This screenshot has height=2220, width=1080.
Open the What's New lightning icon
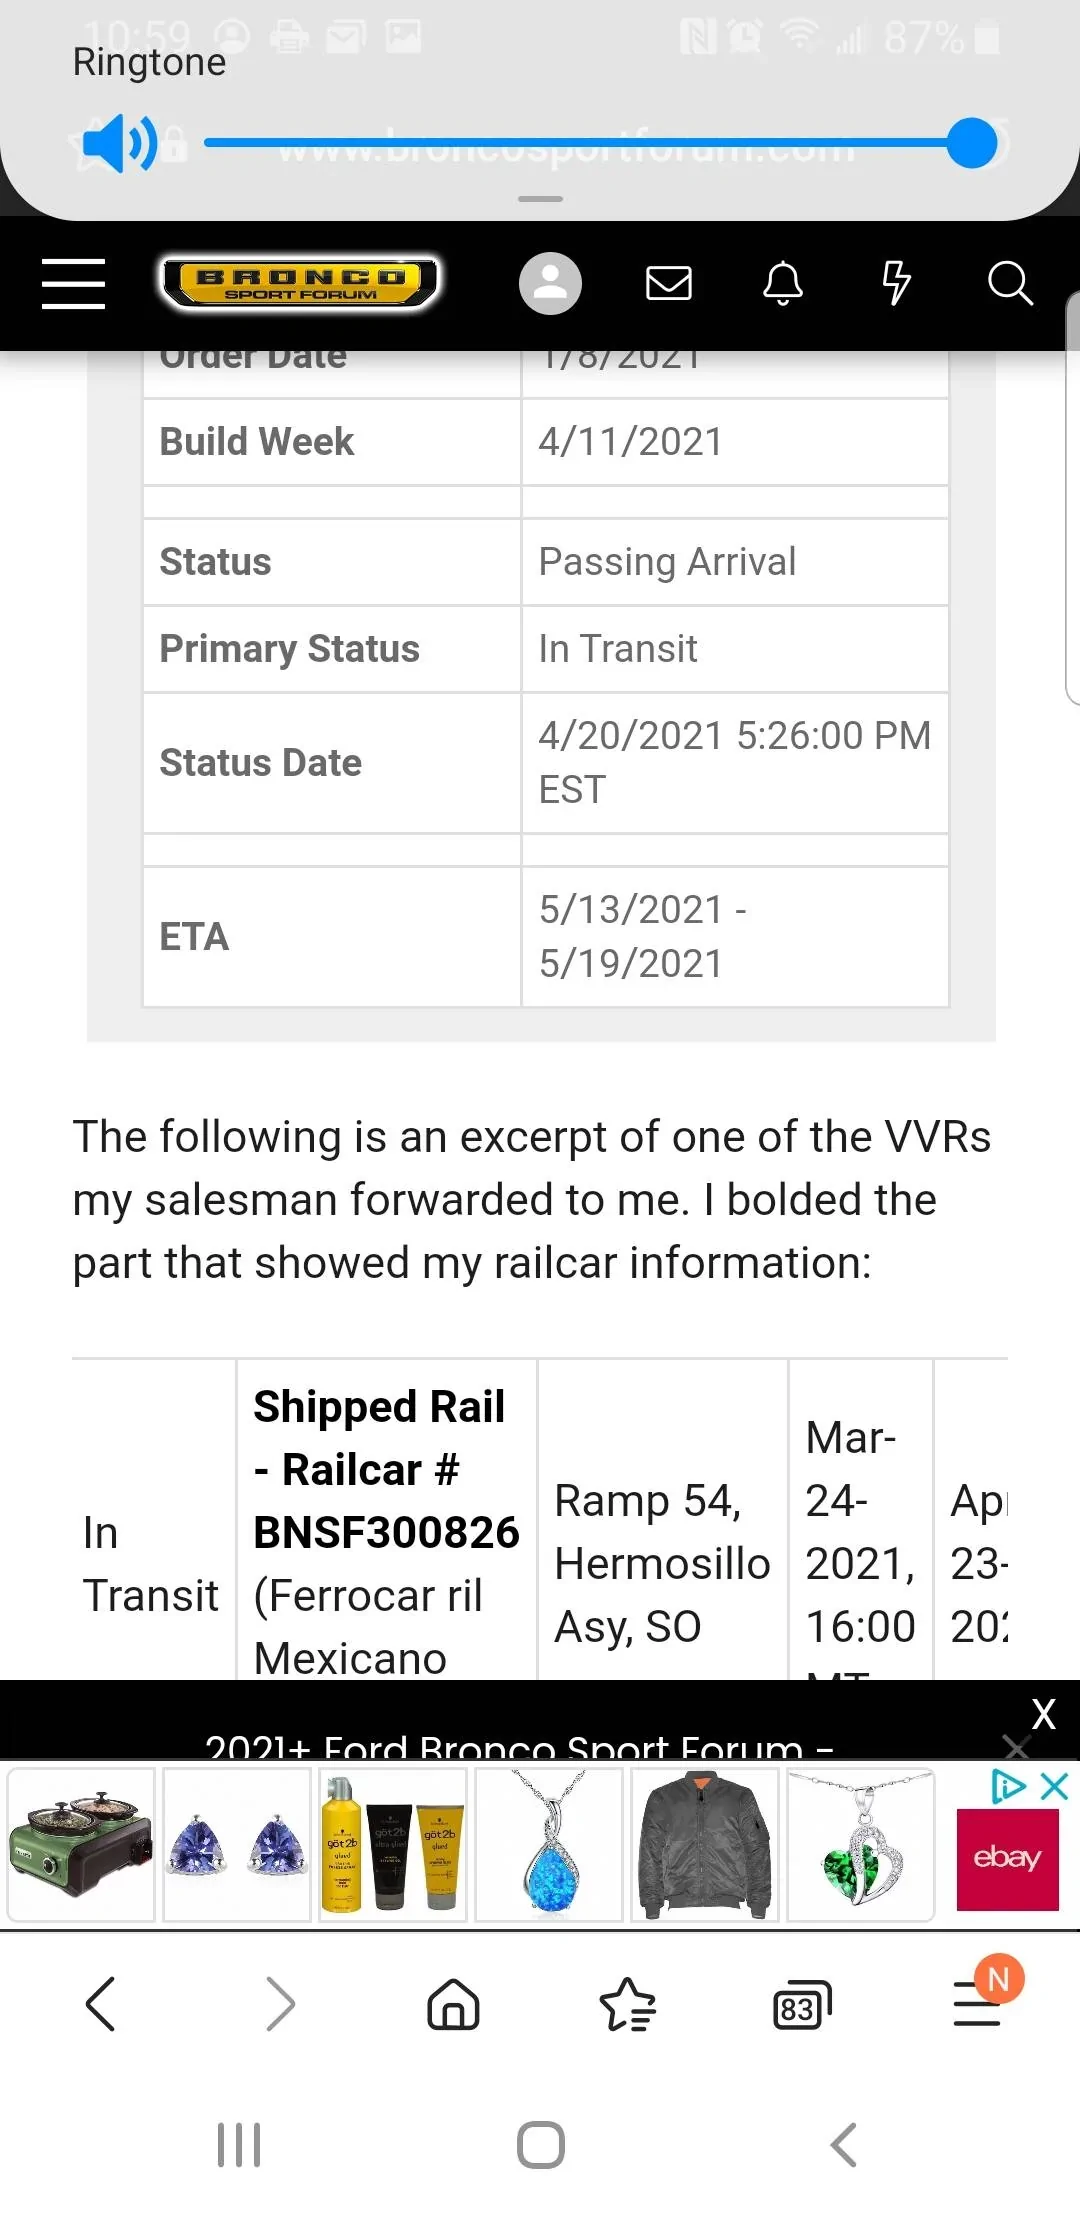pos(897,283)
